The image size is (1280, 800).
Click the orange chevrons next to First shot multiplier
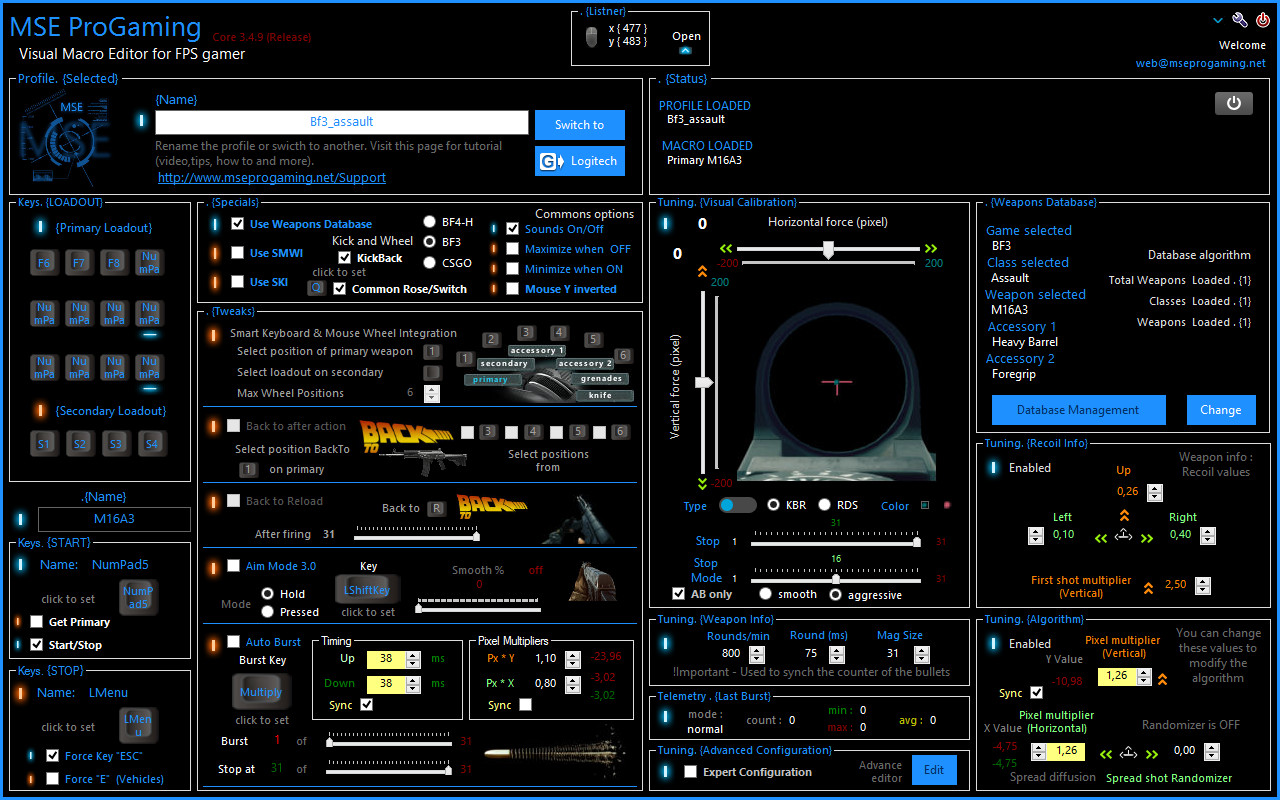1148,587
